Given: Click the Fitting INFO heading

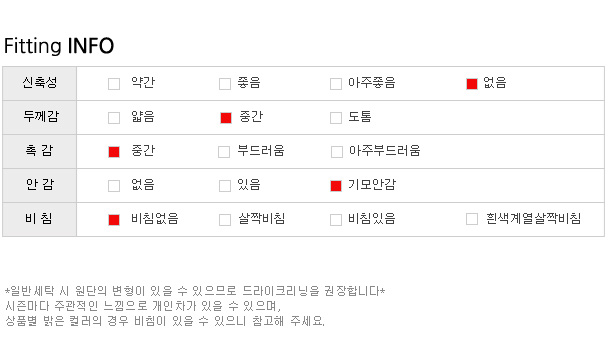Looking at the screenshot, I should (59, 46).
